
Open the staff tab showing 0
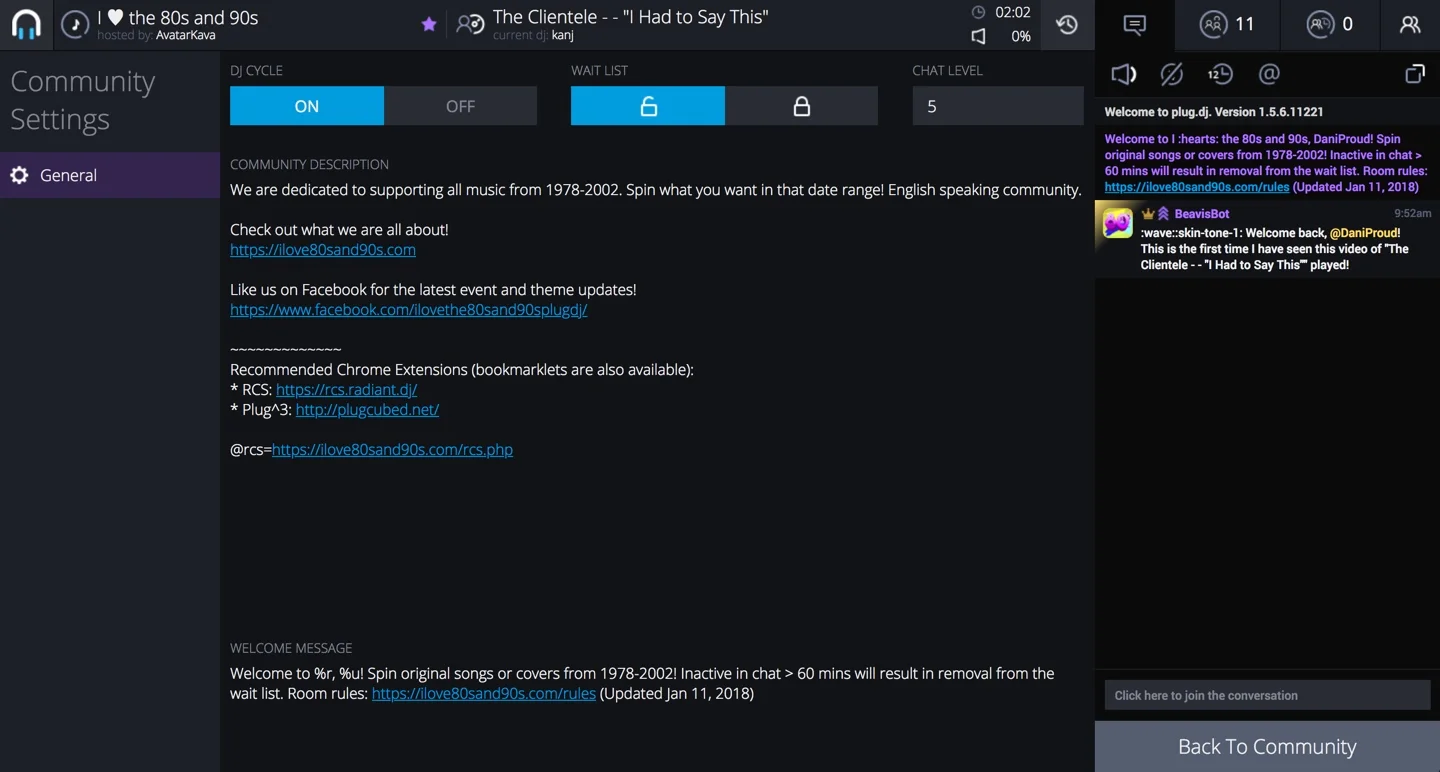[x=1330, y=25]
